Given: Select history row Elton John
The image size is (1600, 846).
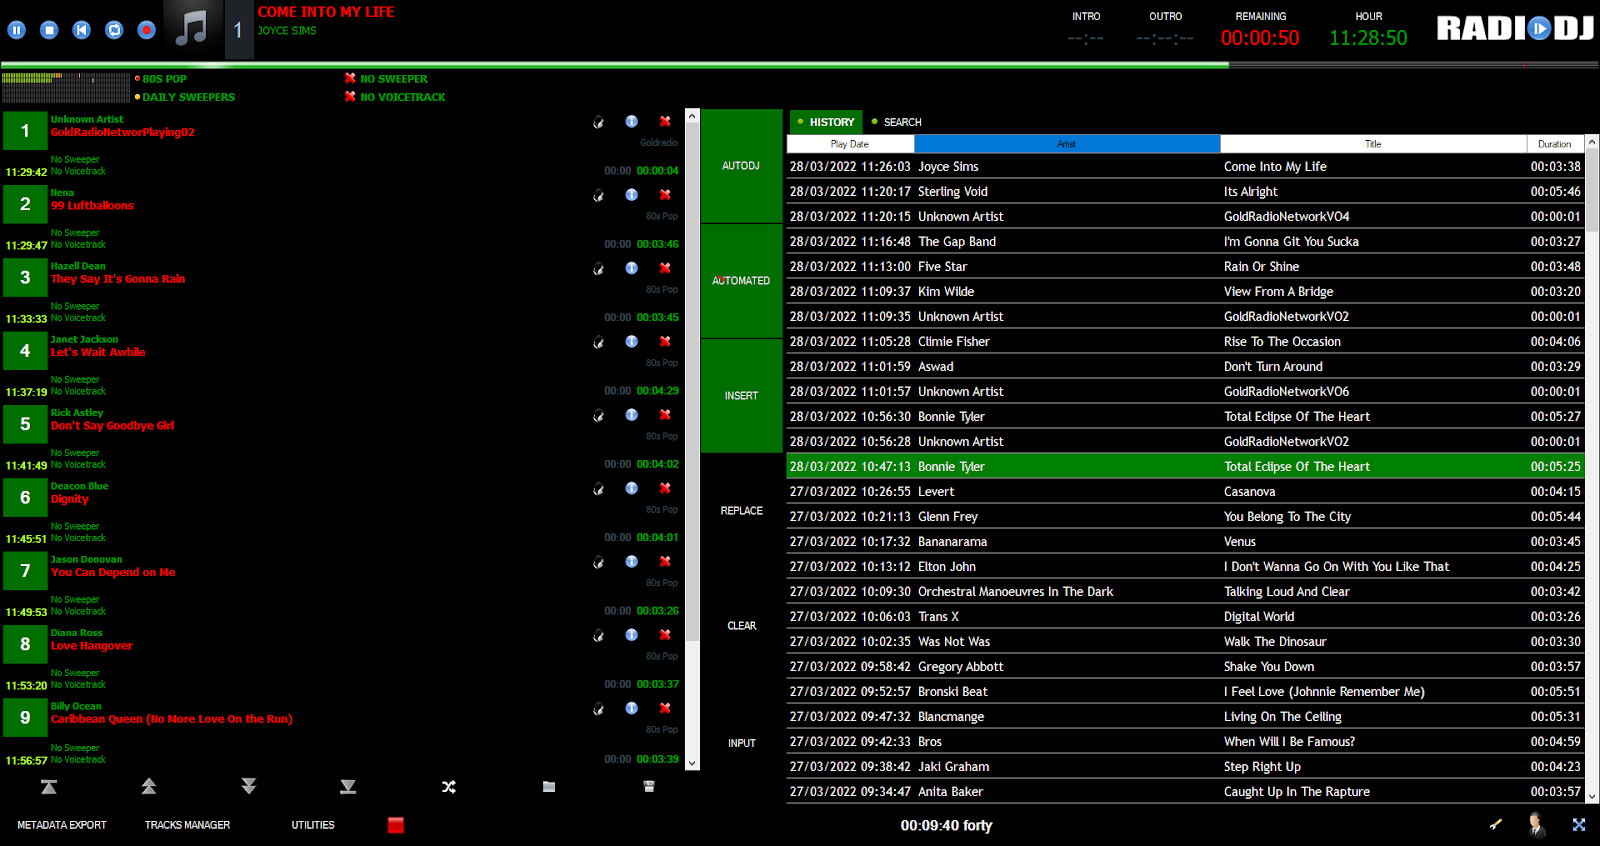Looking at the screenshot, I should pyautogui.click(x=1185, y=566).
